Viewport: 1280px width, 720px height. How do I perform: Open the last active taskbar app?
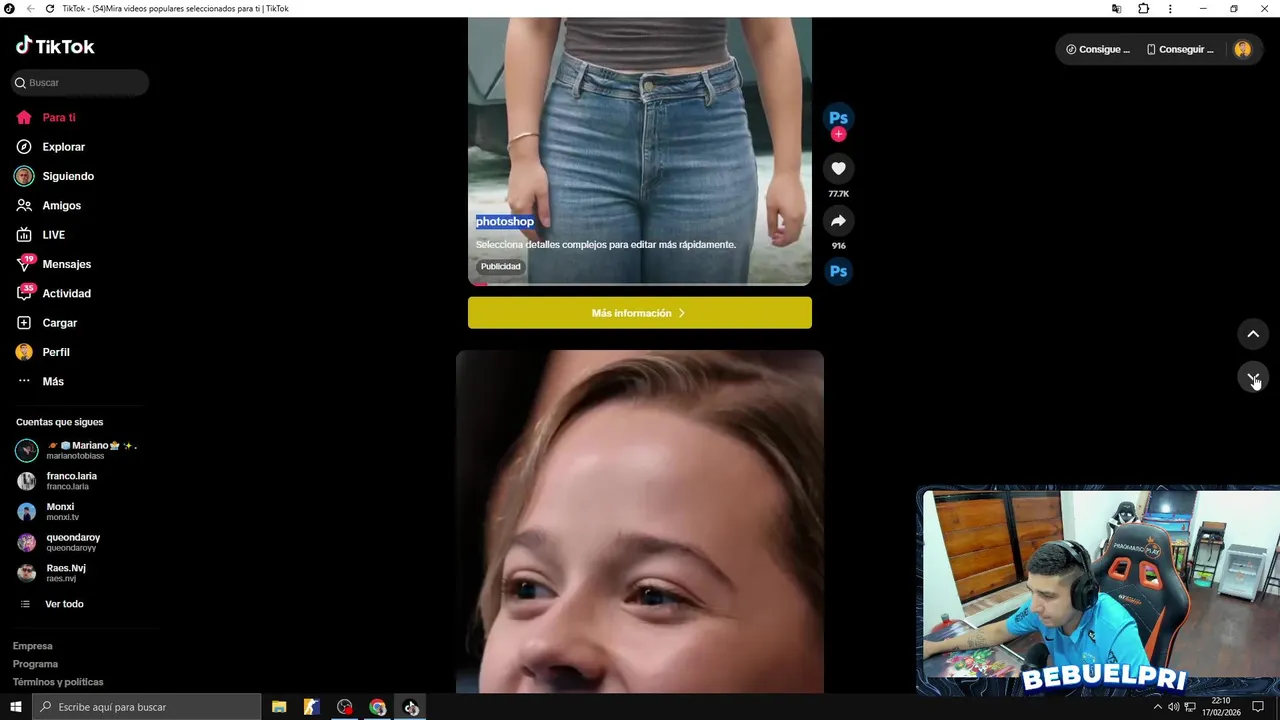(x=411, y=707)
